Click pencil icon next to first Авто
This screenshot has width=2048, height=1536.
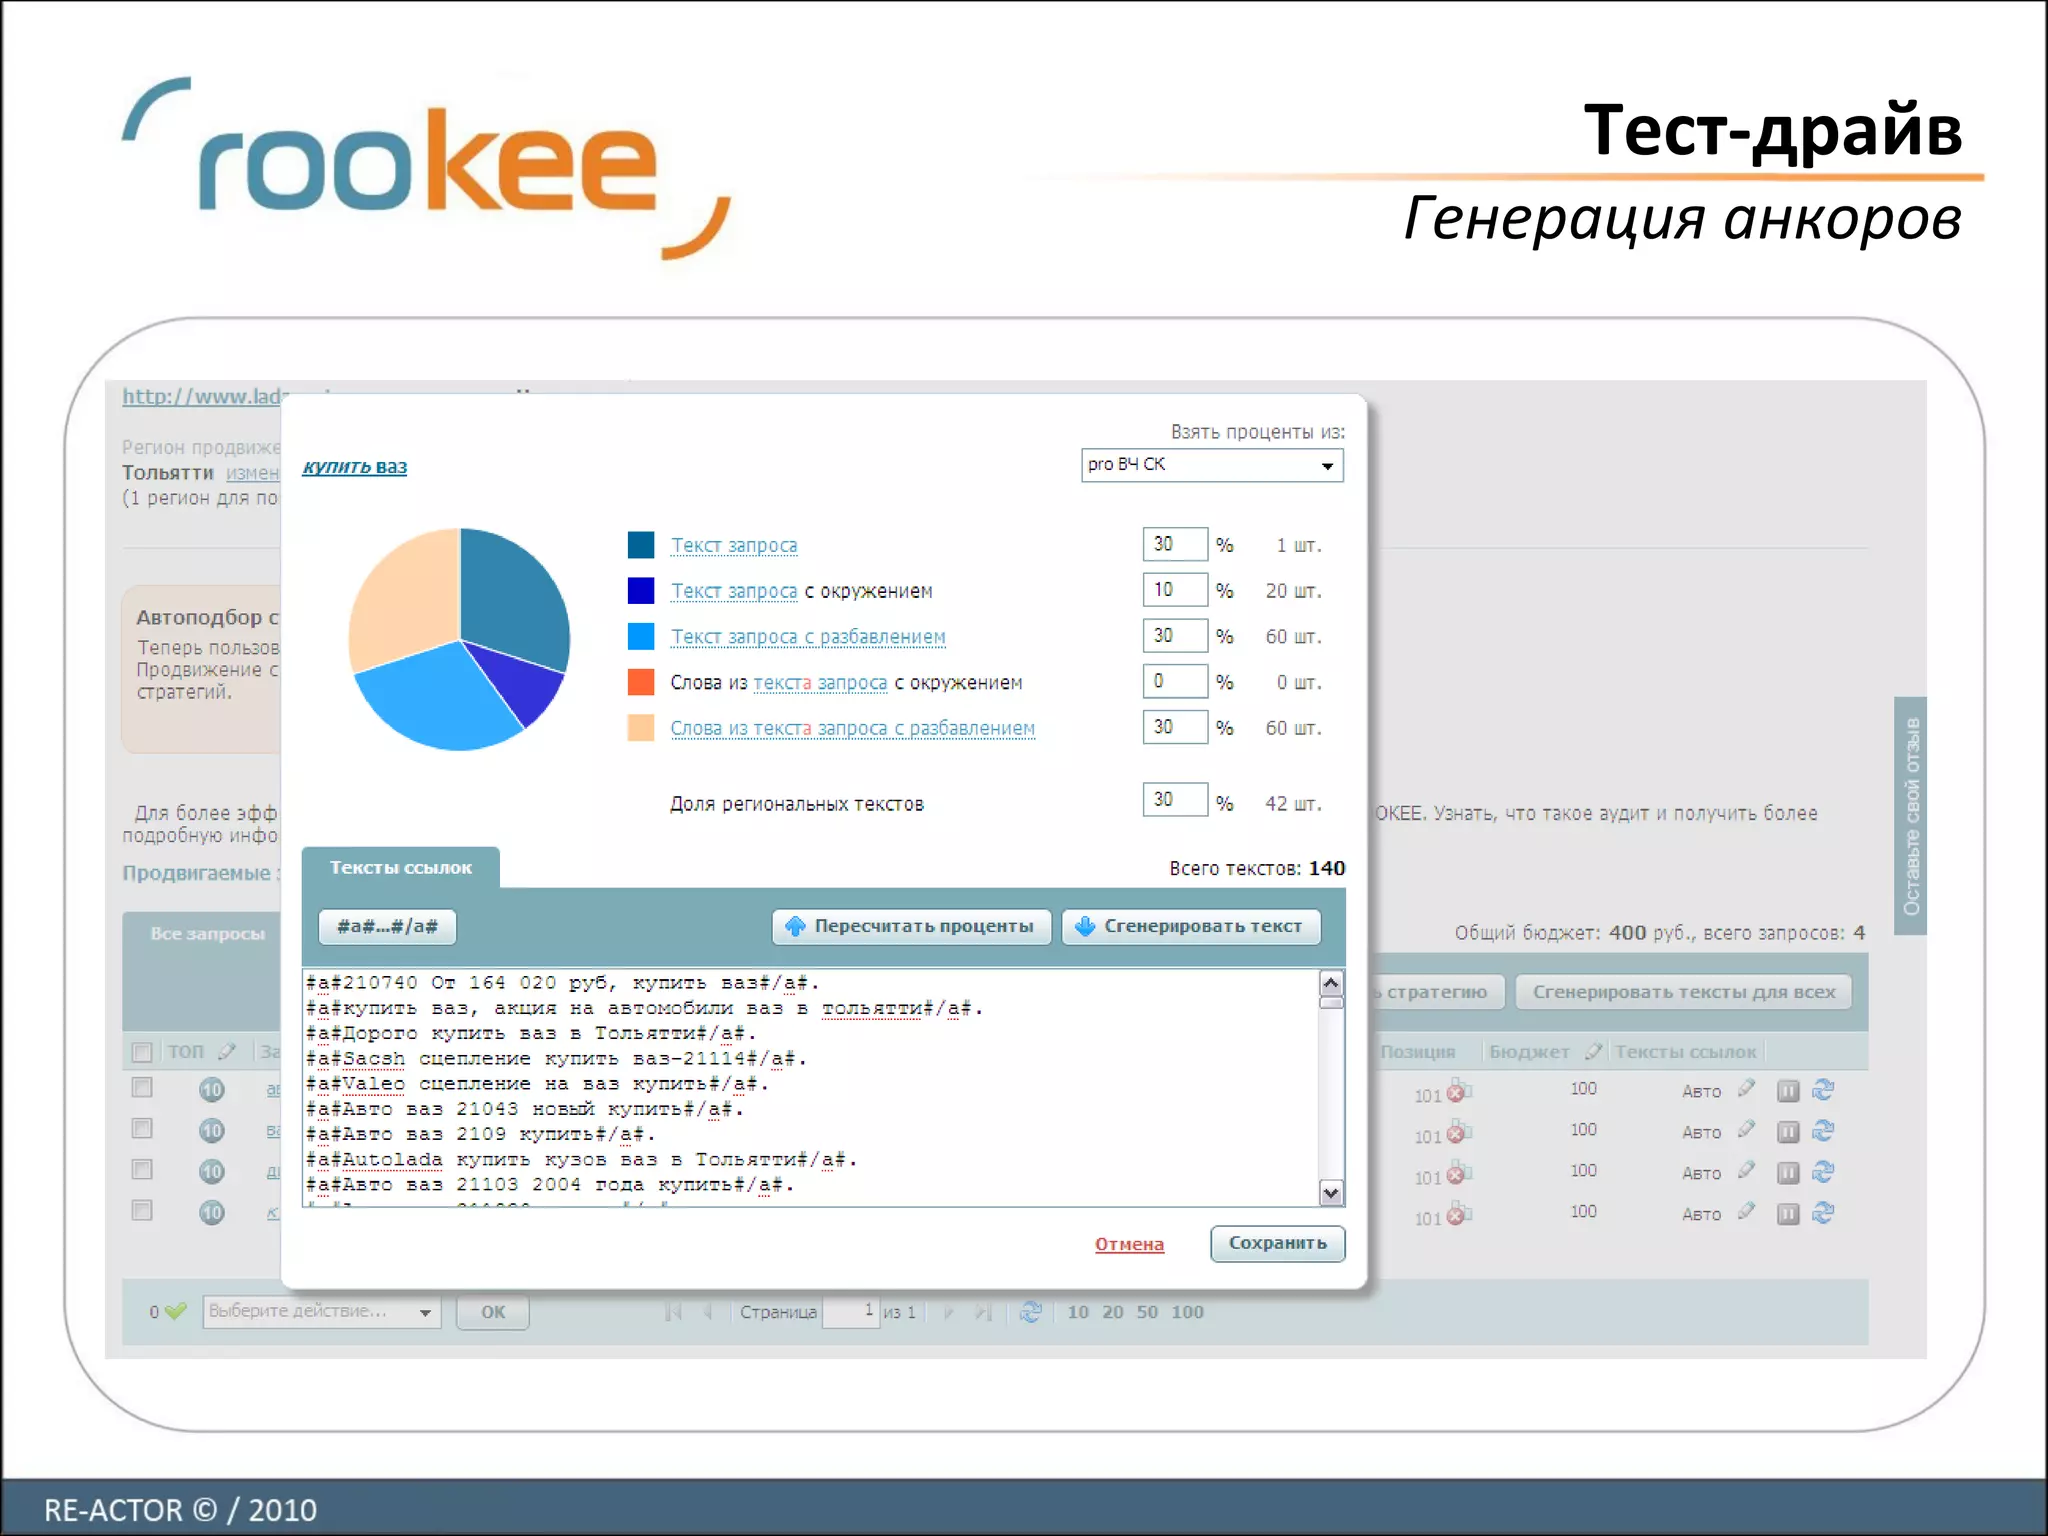click(1747, 1088)
